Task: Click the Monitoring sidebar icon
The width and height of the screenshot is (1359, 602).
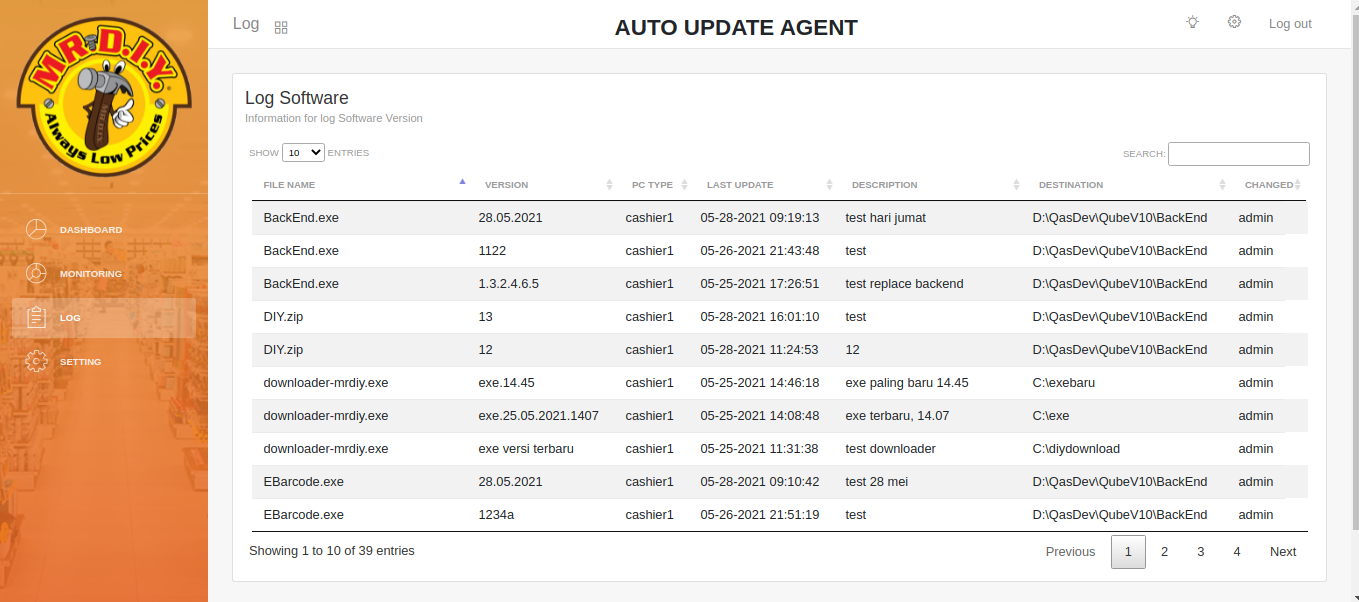Action: [36, 274]
